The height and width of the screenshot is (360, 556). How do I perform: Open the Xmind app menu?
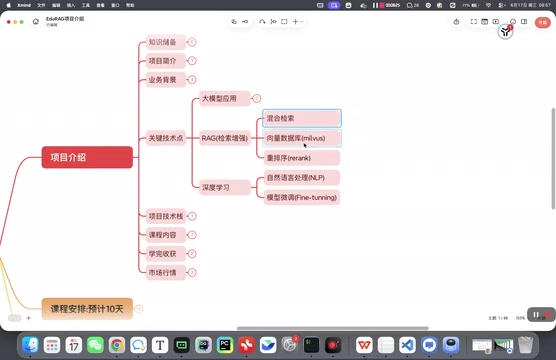24,5
